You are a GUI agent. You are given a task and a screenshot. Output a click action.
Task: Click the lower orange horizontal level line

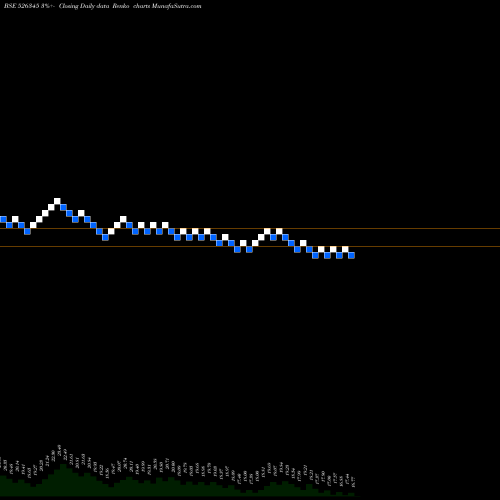point(250,247)
